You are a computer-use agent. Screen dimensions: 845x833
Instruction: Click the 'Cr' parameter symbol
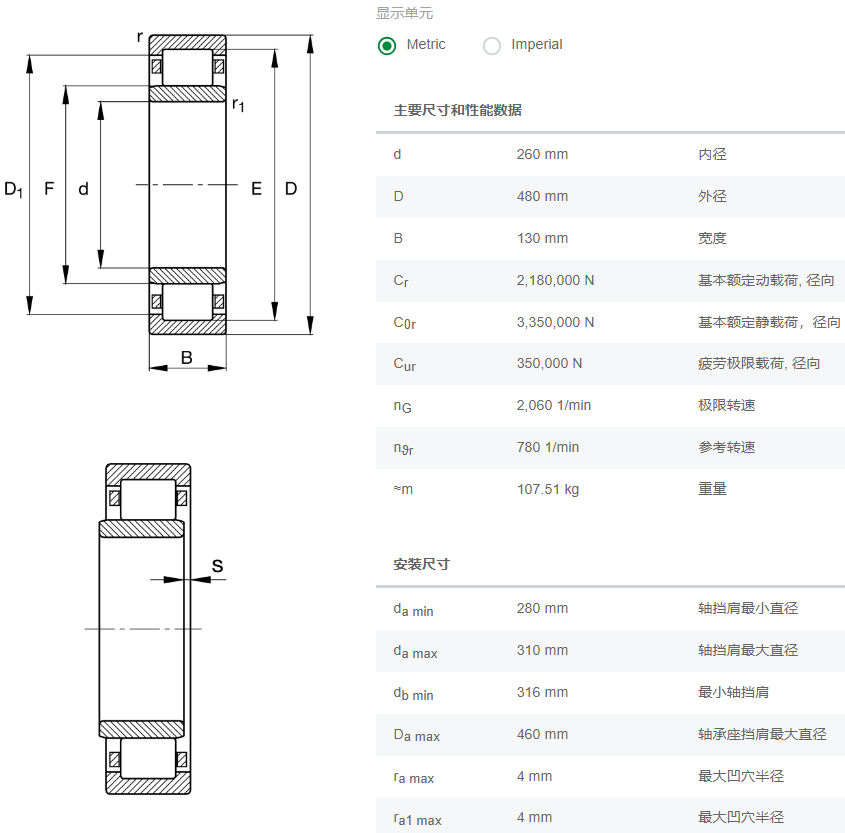coord(401,281)
